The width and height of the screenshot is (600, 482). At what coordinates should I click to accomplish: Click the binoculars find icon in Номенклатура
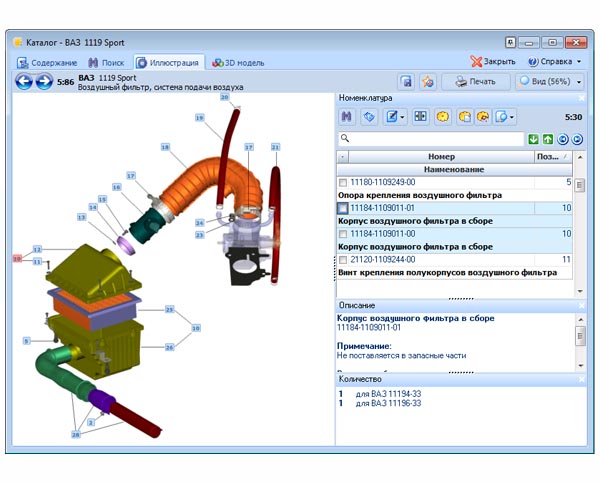347,117
